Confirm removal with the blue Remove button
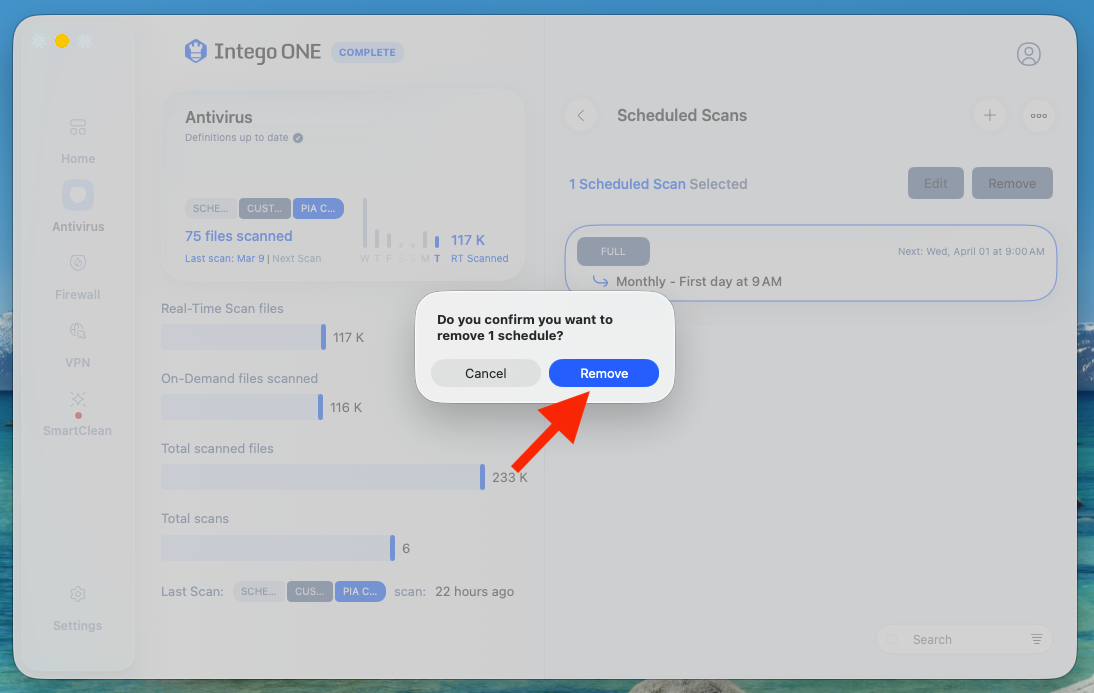Image resolution: width=1094 pixels, height=693 pixels. point(604,373)
